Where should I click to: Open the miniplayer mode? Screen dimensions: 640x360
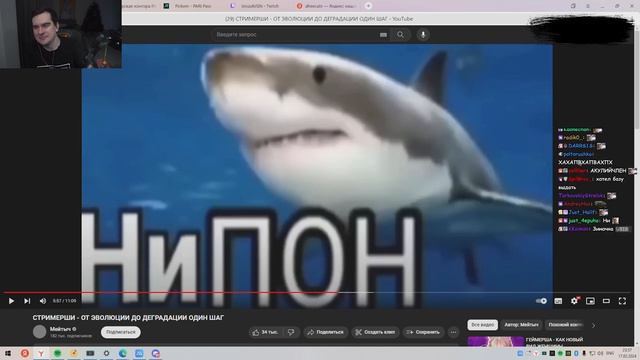point(590,301)
